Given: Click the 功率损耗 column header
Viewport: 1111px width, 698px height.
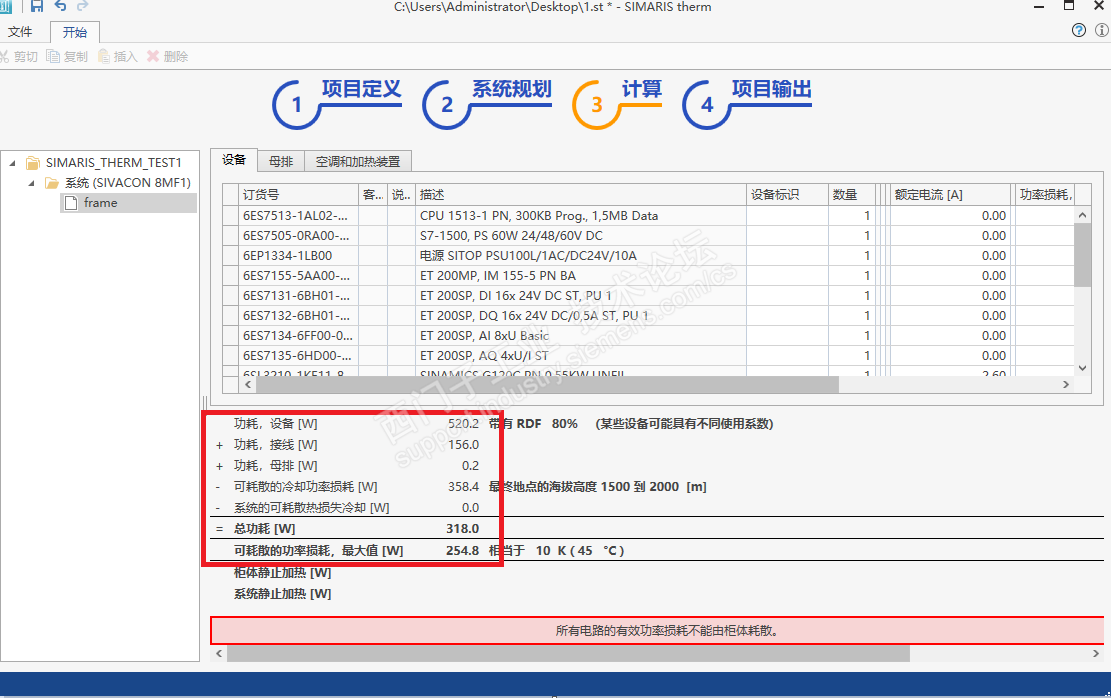Looking at the screenshot, I should (x=1047, y=194).
